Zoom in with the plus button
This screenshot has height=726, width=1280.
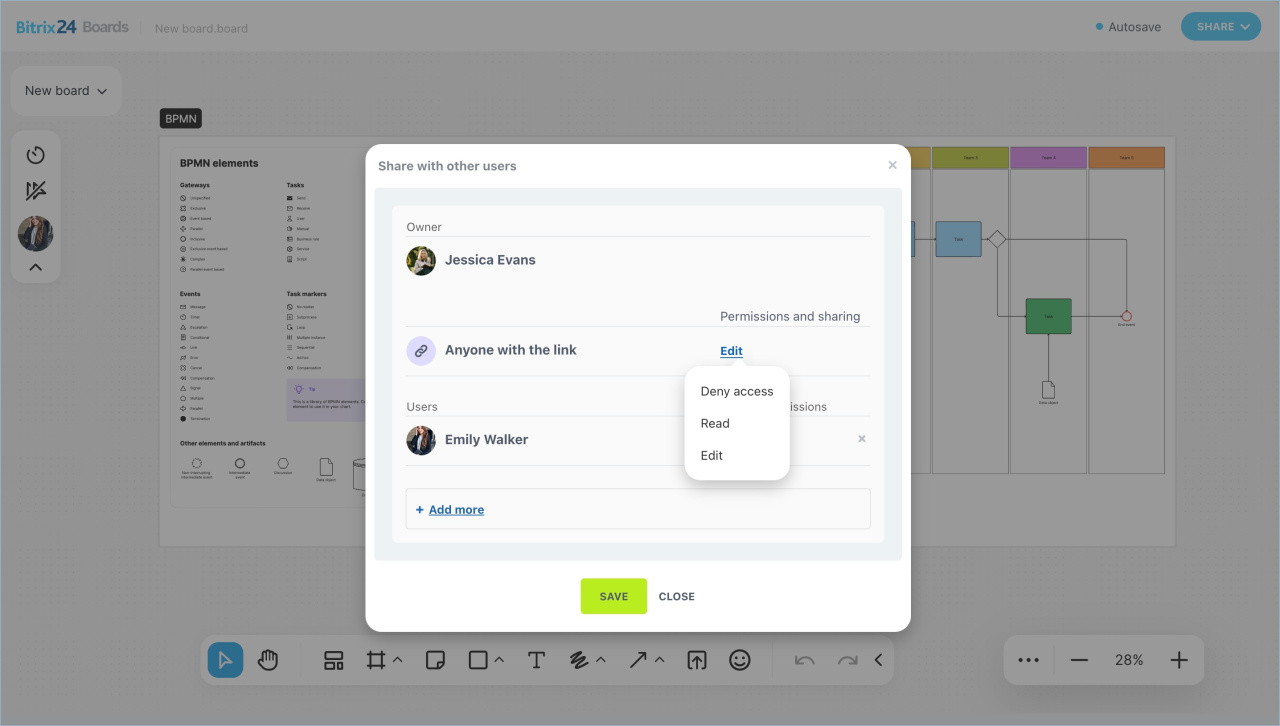(1179, 660)
